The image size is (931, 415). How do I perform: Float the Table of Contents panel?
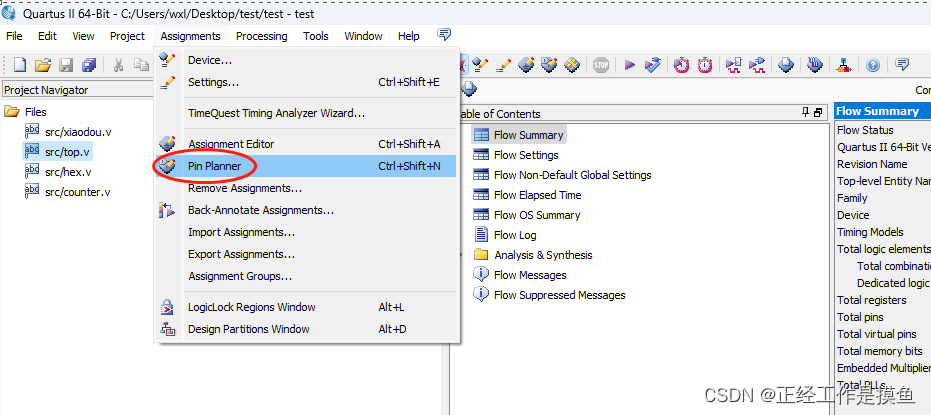[x=818, y=112]
